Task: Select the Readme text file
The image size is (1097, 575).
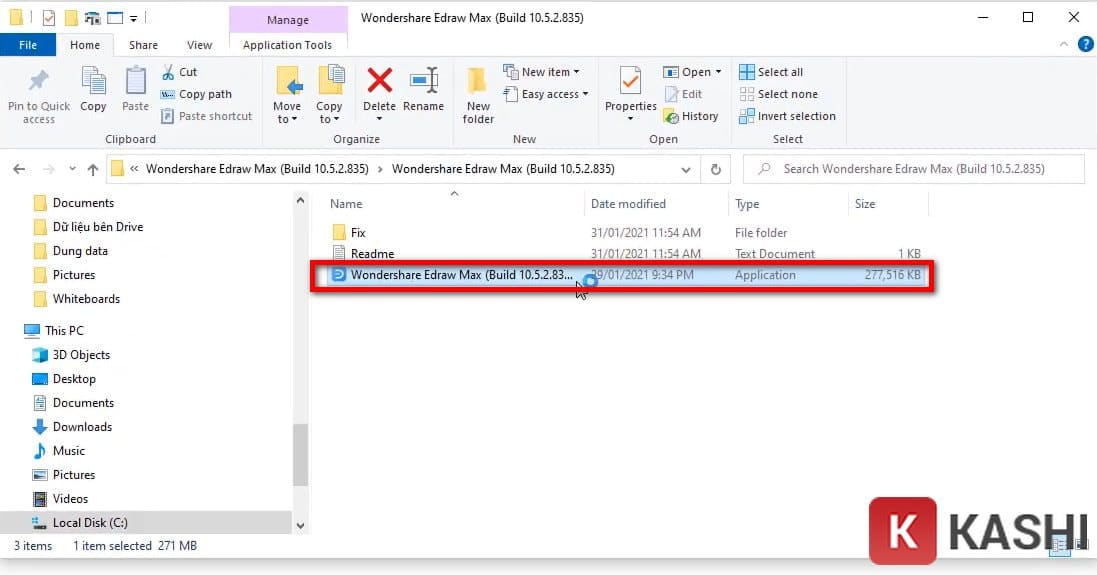Action: 372,253
